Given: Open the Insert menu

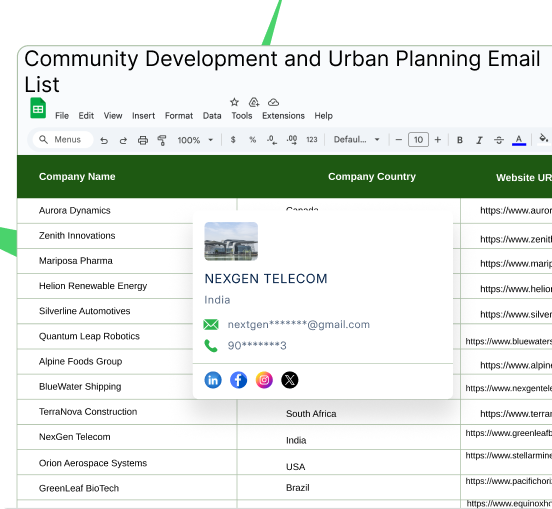Looking at the screenshot, I should (144, 116).
